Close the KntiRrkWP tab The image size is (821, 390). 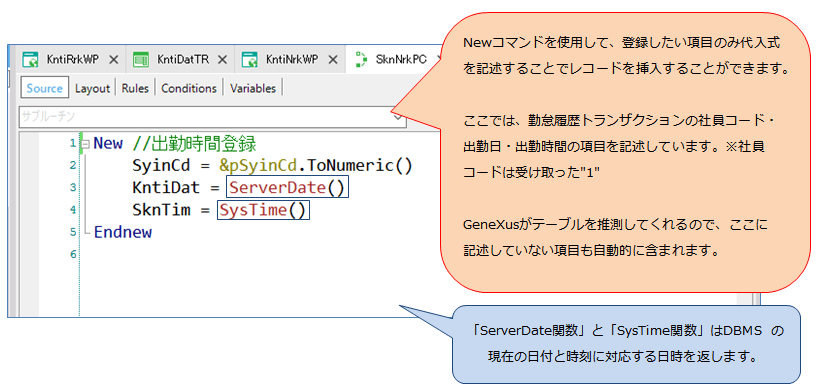pyautogui.click(x=114, y=60)
